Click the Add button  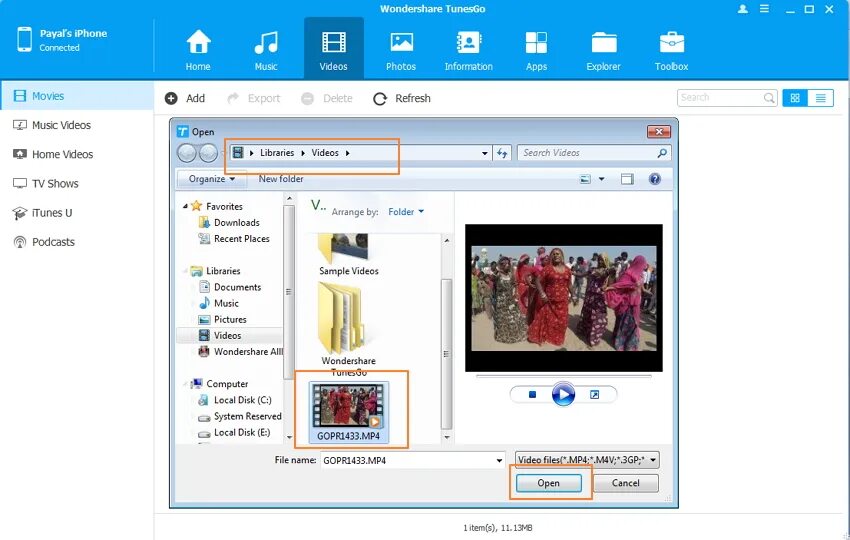pos(185,98)
